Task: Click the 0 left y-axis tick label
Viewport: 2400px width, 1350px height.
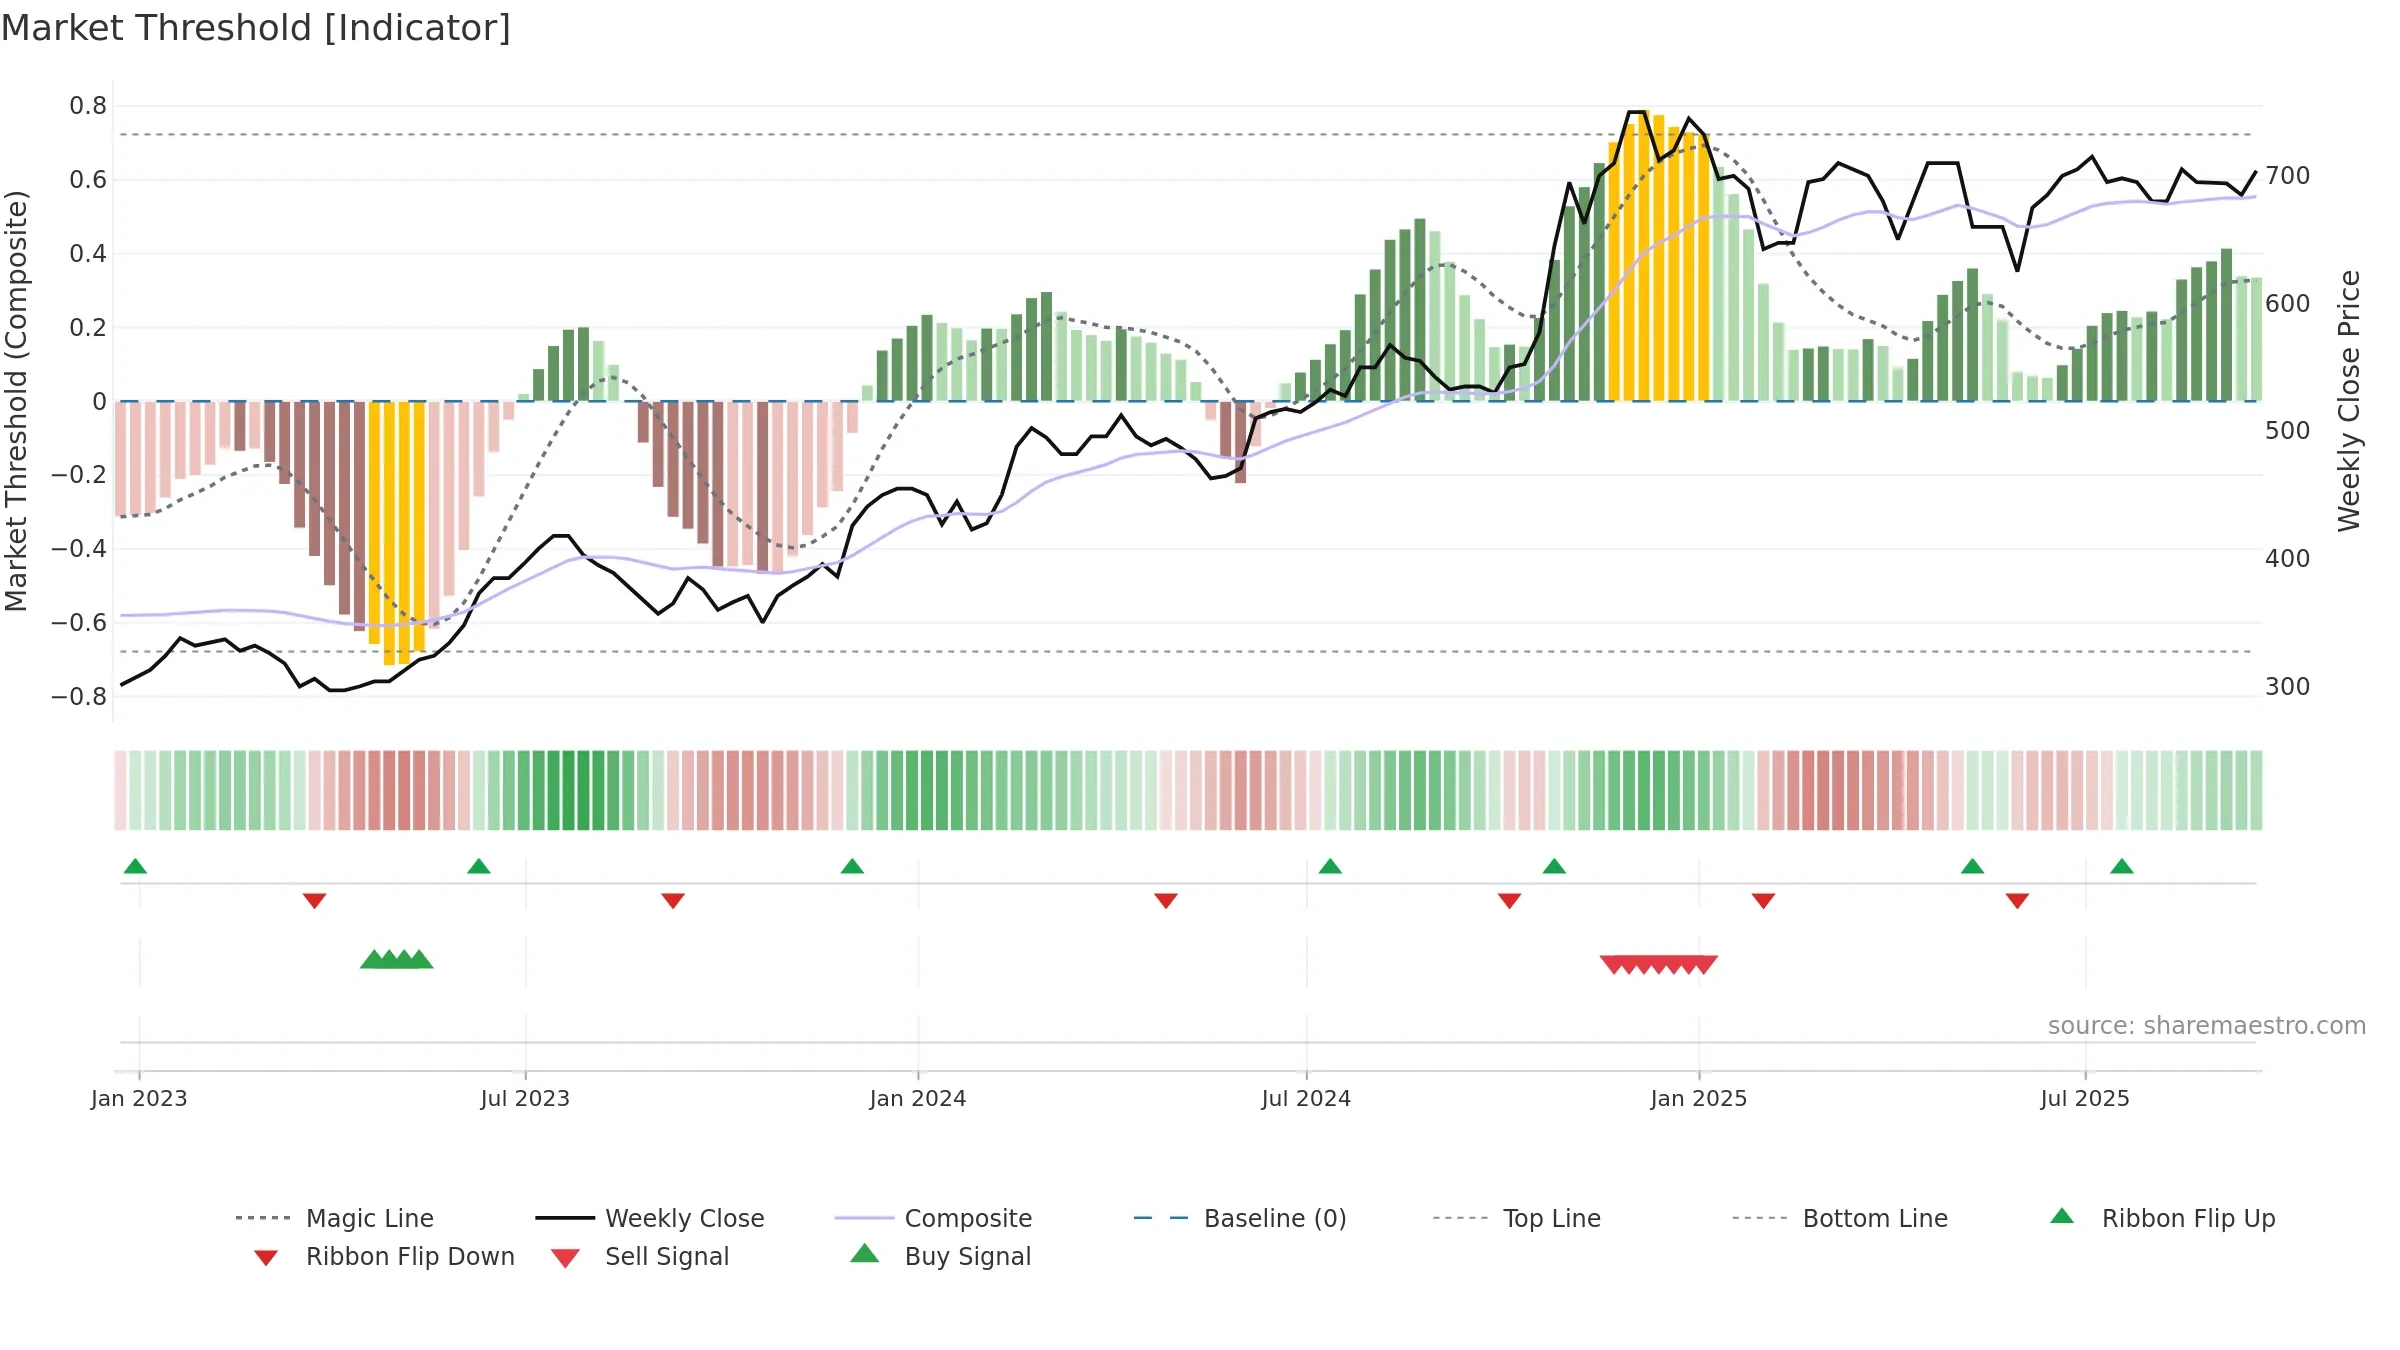Action: coord(99,402)
